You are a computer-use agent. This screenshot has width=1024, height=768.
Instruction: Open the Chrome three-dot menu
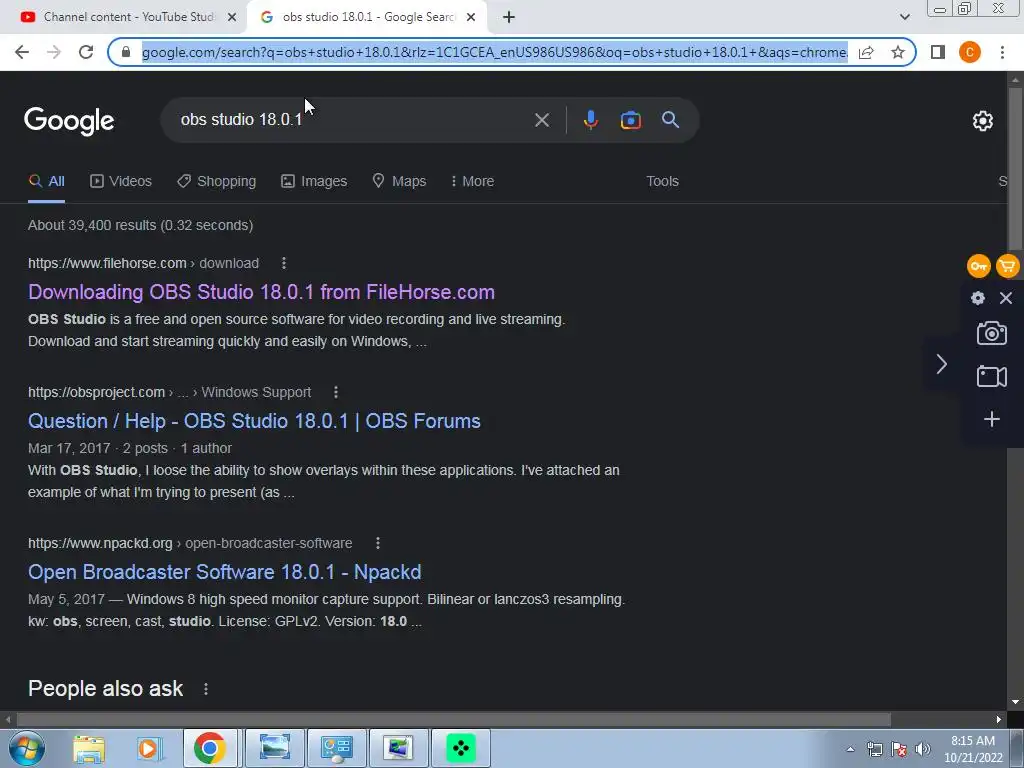pos(1002,52)
